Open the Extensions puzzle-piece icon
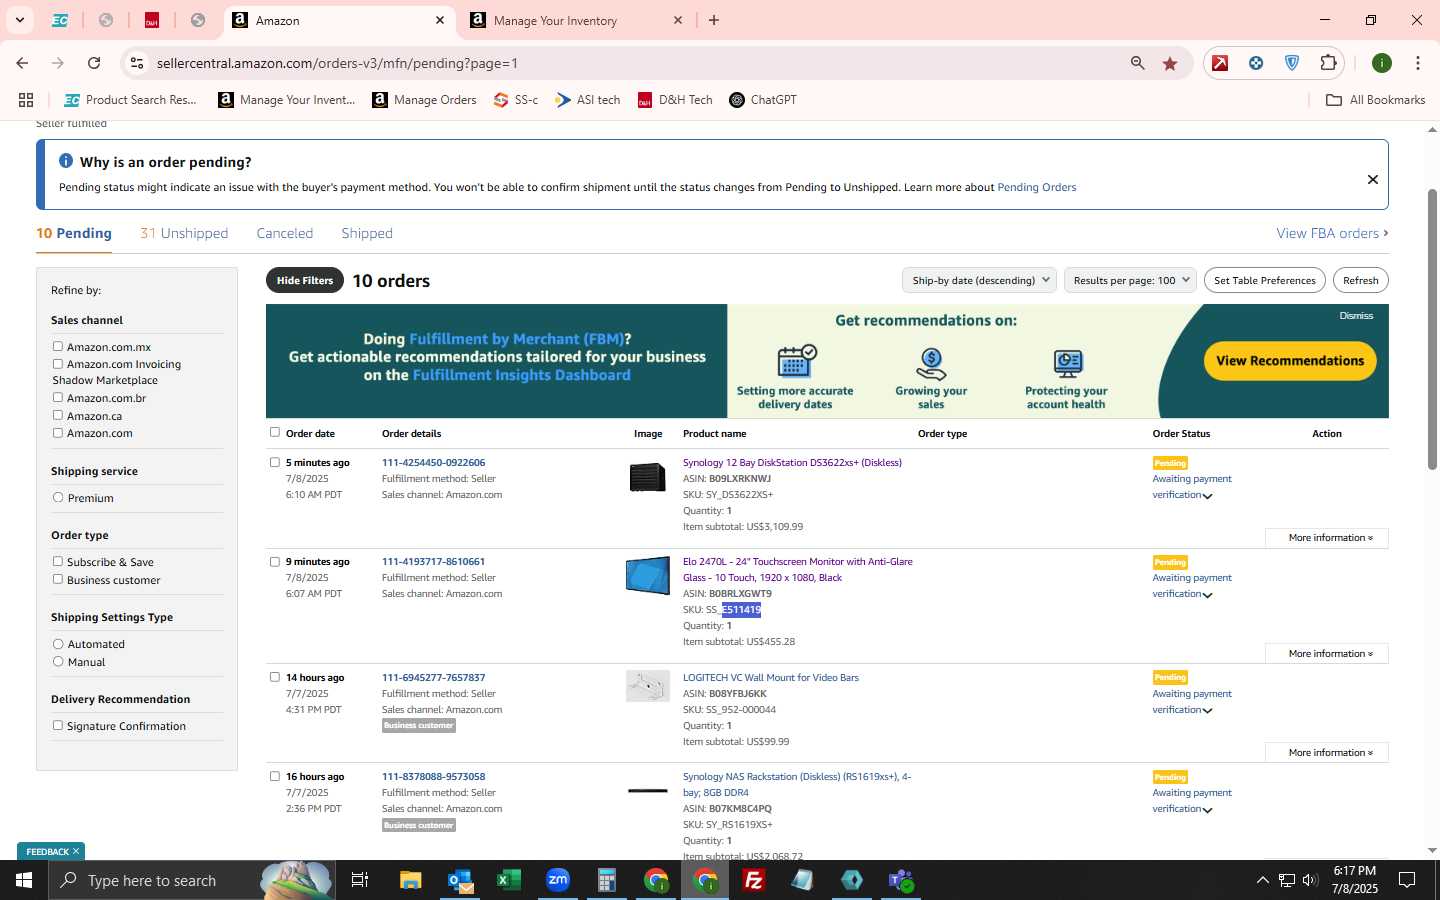1440x900 pixels. [1328, 63]
